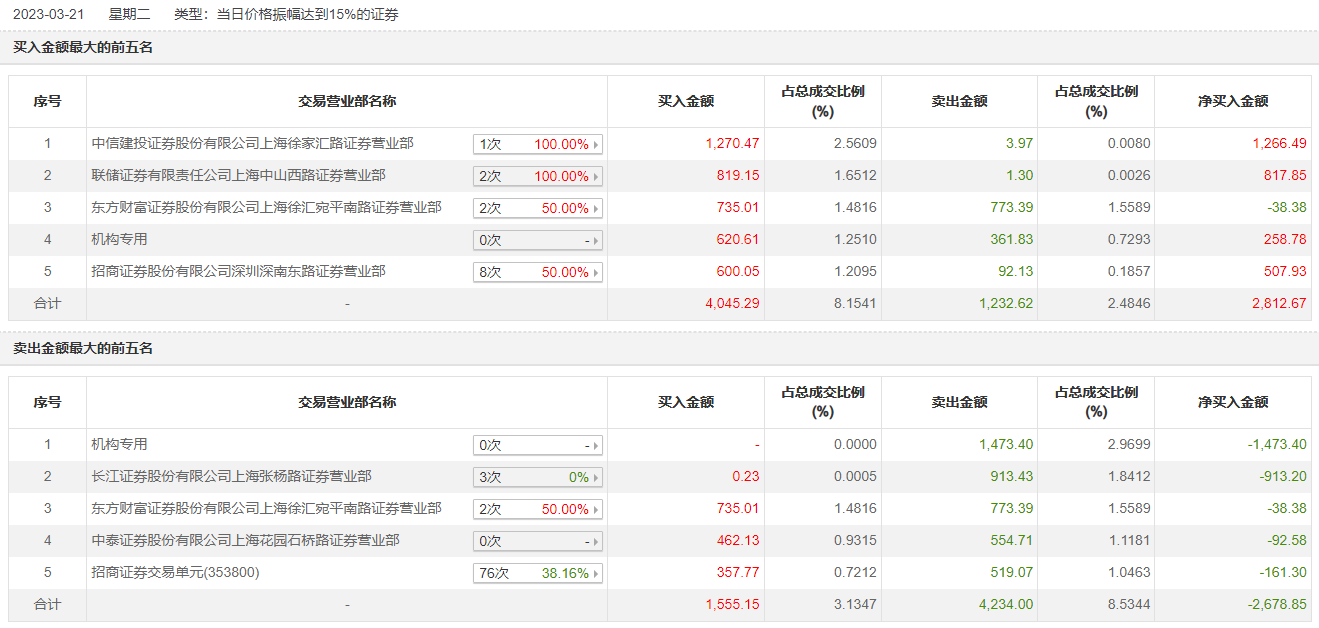Open 0次 box for 机构专用 in buy table
Image resolution: width=1319 pixels, height=628 pixels.
538,240
